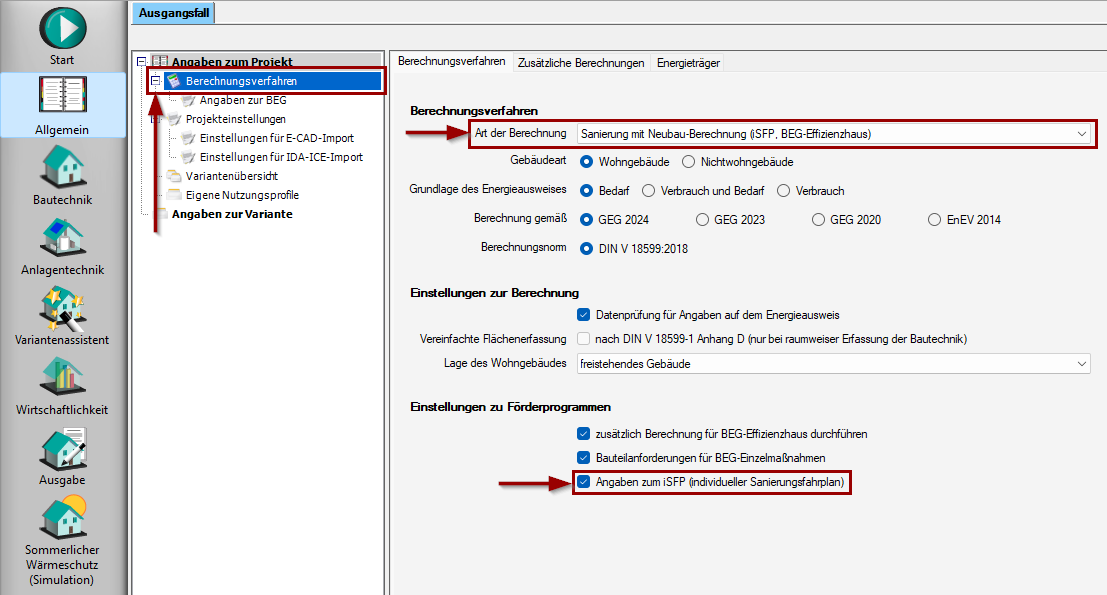Select Angaben zur BEG tree item
Screen dimensions: 1107x595
pos(243,100)
